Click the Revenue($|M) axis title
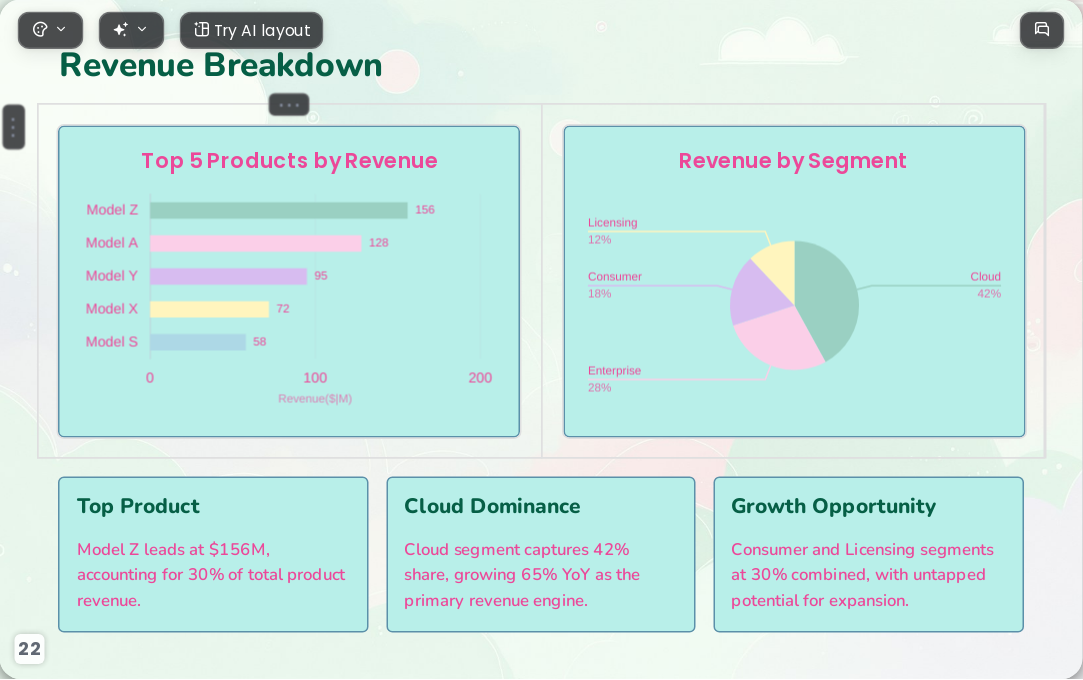 315,398
